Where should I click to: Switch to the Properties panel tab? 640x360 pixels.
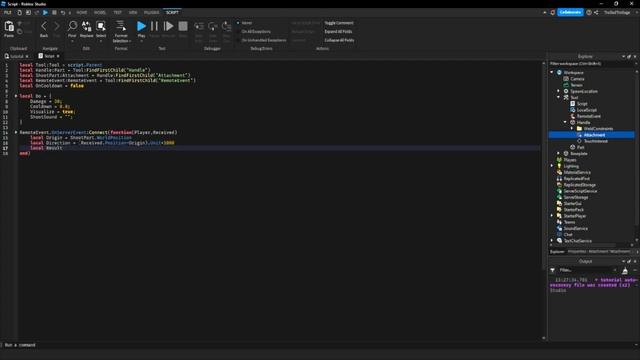coord(598,251)
